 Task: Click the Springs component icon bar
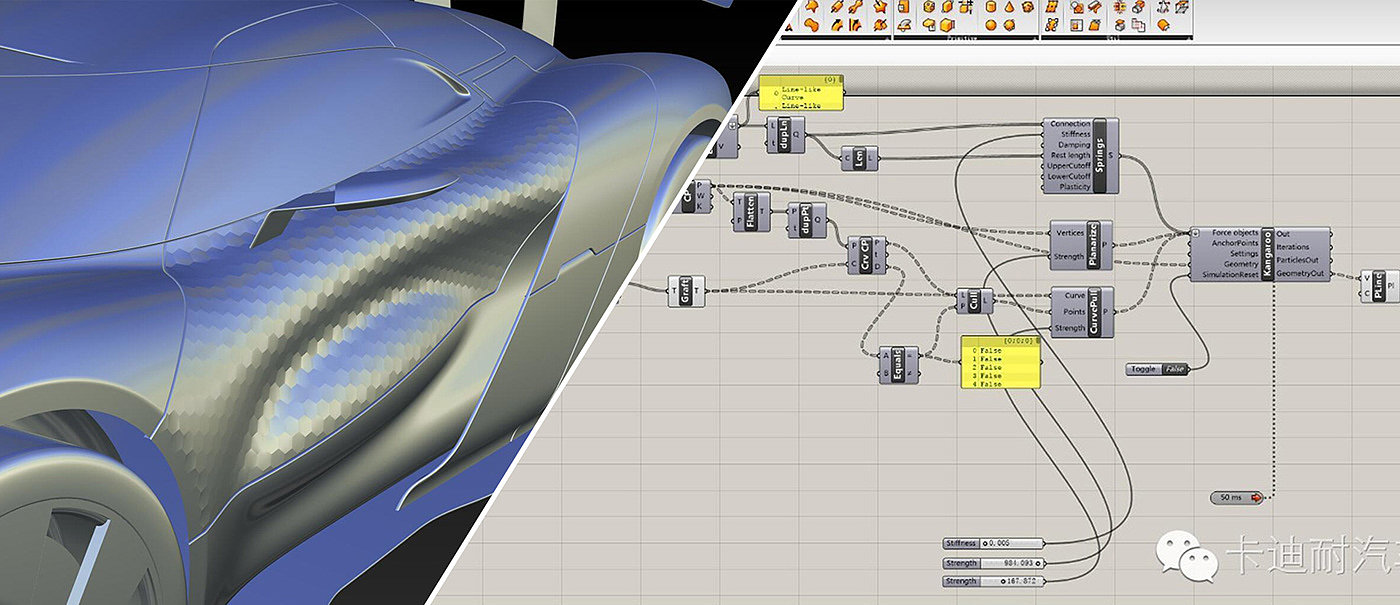(1099, 155)
